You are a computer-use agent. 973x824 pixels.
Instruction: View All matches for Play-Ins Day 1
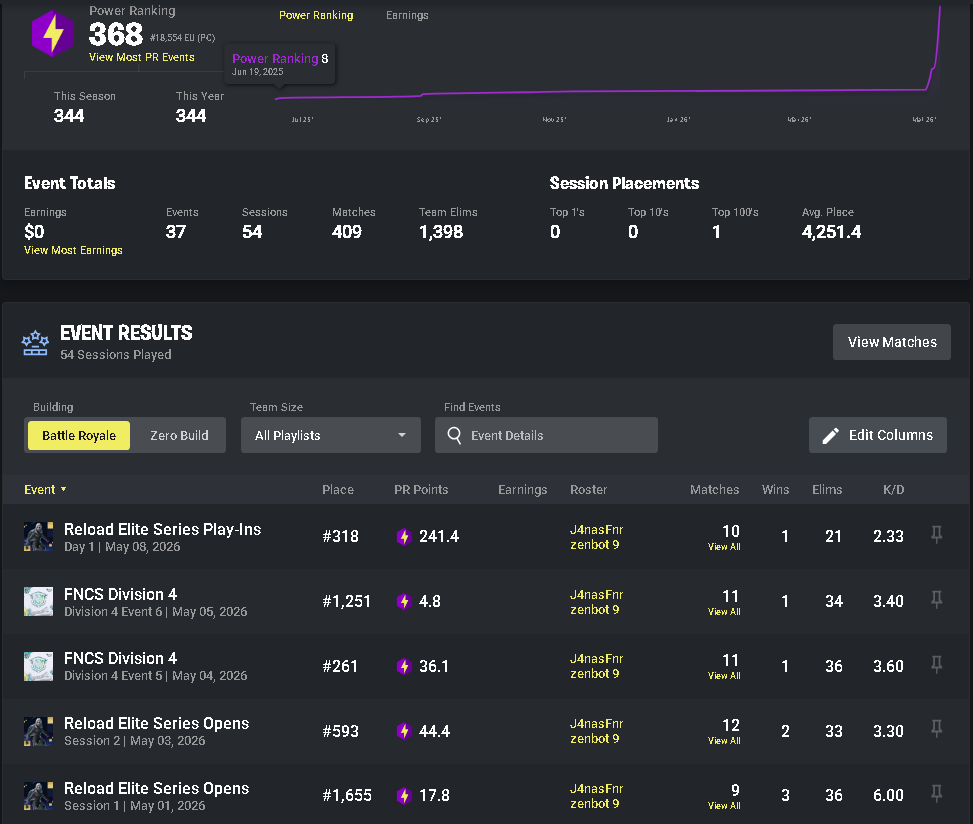tap(724, 547)
